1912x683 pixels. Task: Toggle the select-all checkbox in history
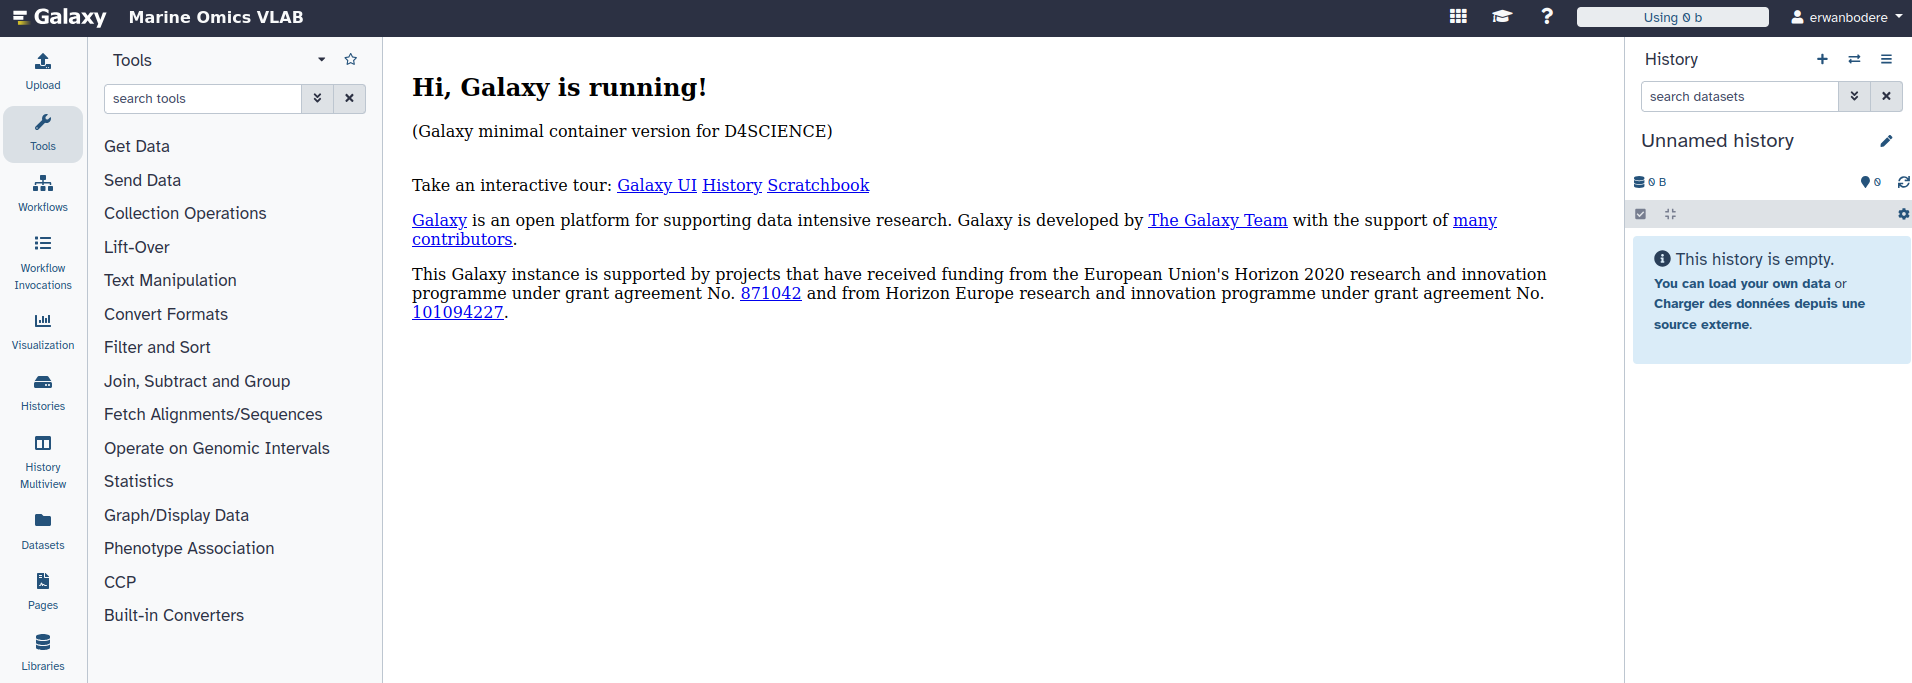[x=1640, y=214]
